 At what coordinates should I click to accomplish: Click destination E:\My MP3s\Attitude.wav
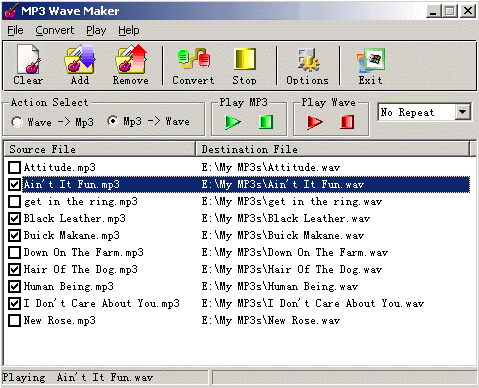point(271,167)
